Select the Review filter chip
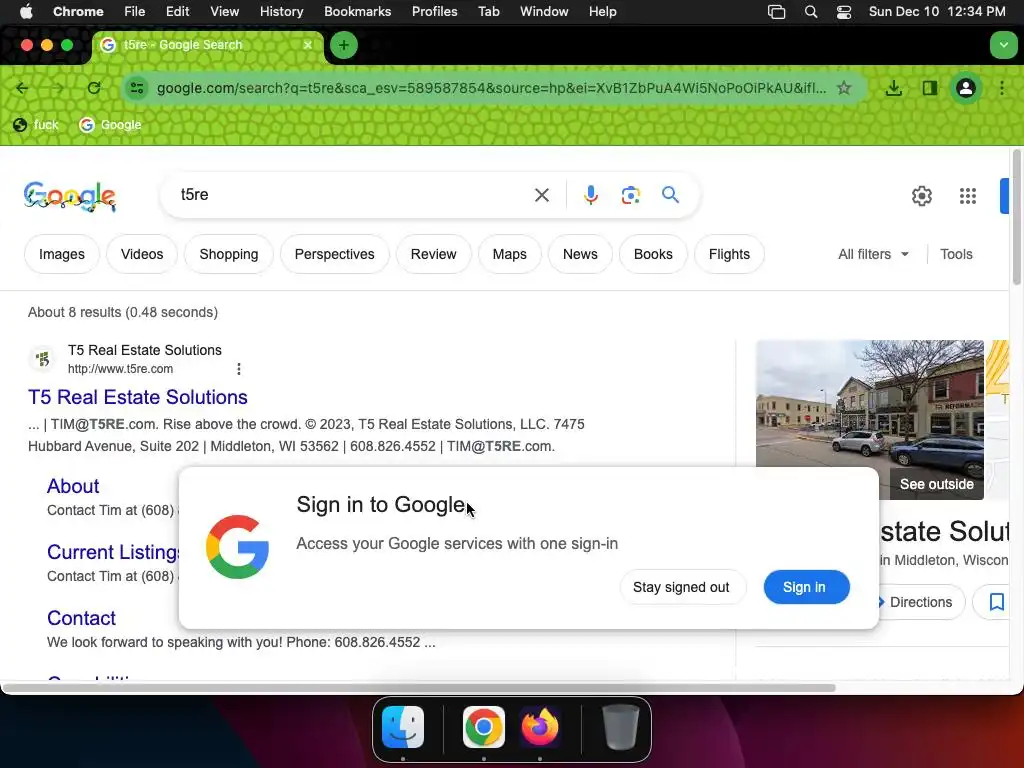 click(x=433, y=254)
